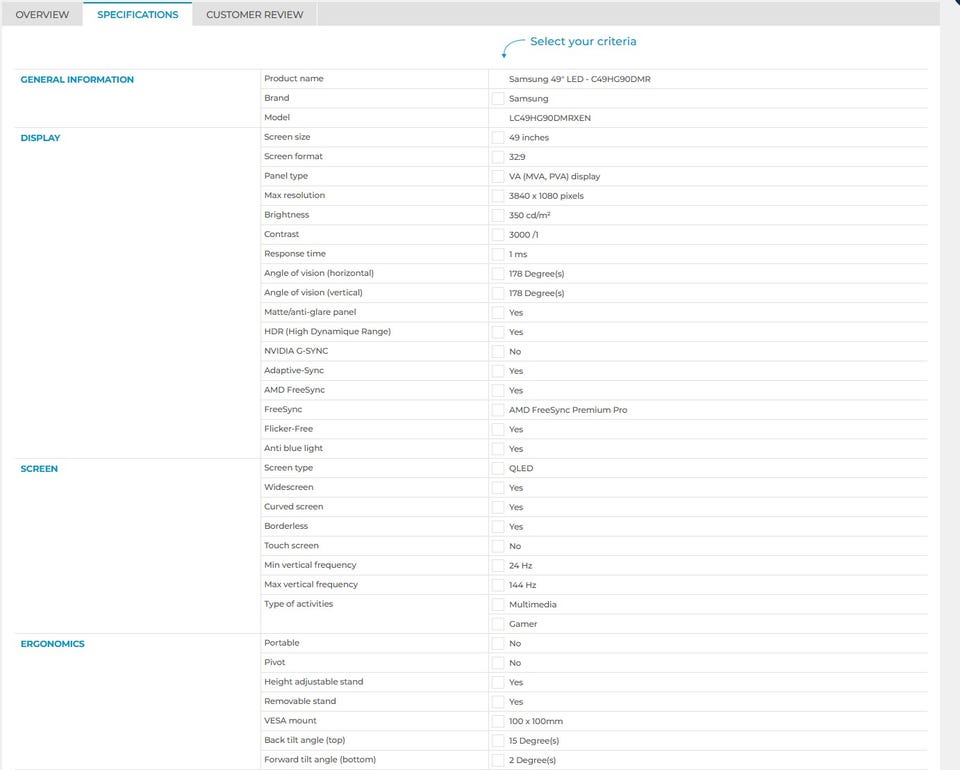Screen dimensions: 960x770
Task: Select the 3000 /1 contrast checkbox
Action: click(x=498, y=235)
